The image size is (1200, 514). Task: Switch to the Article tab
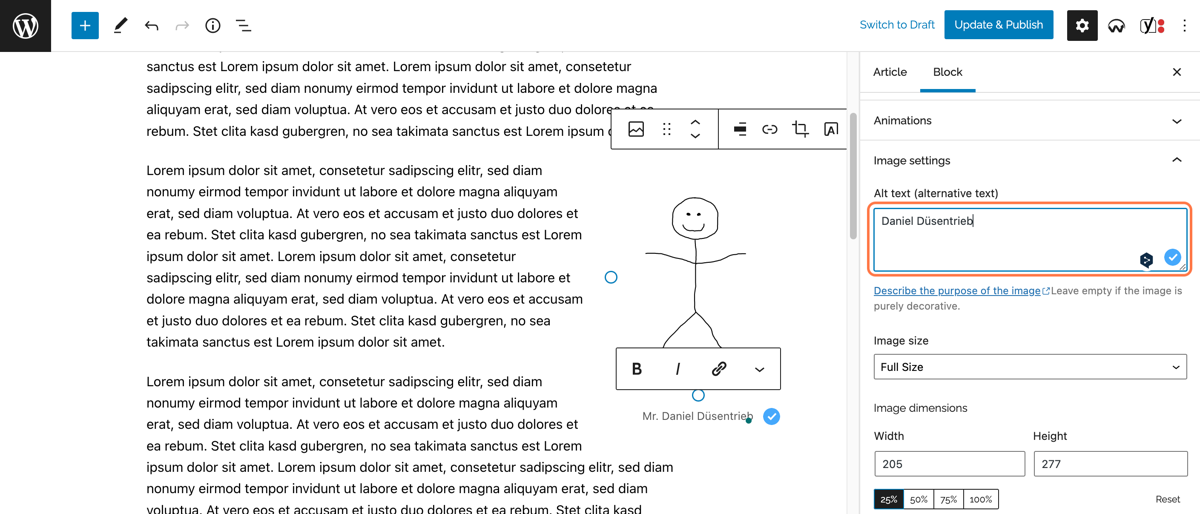click(890, 72)
